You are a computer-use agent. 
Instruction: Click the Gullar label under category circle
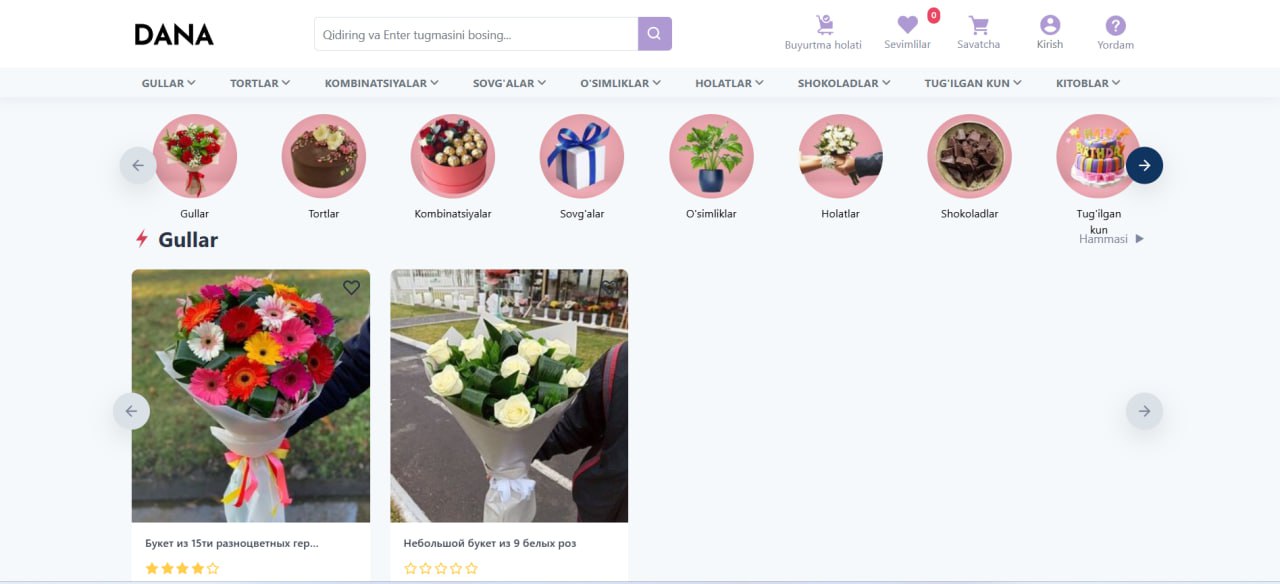tap(195, 214)
